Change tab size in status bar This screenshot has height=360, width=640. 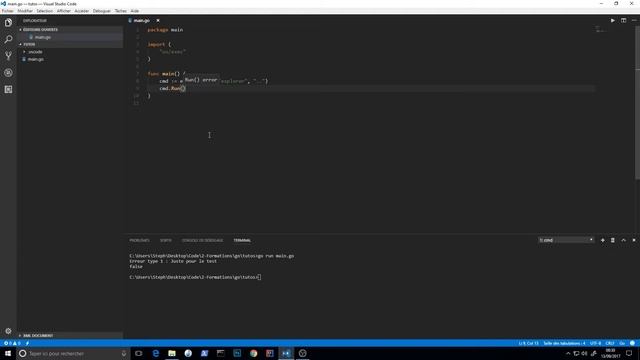tap(564, 343)
